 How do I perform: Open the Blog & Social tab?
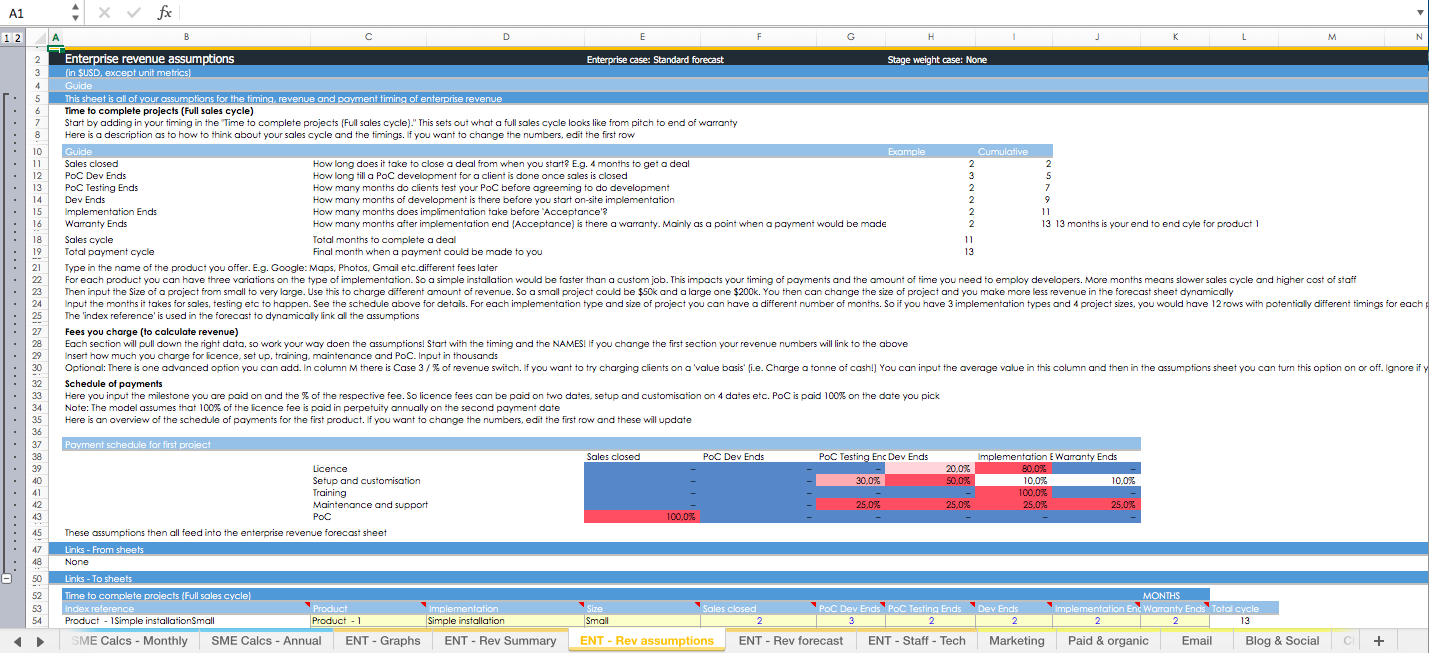point(1282,641)
